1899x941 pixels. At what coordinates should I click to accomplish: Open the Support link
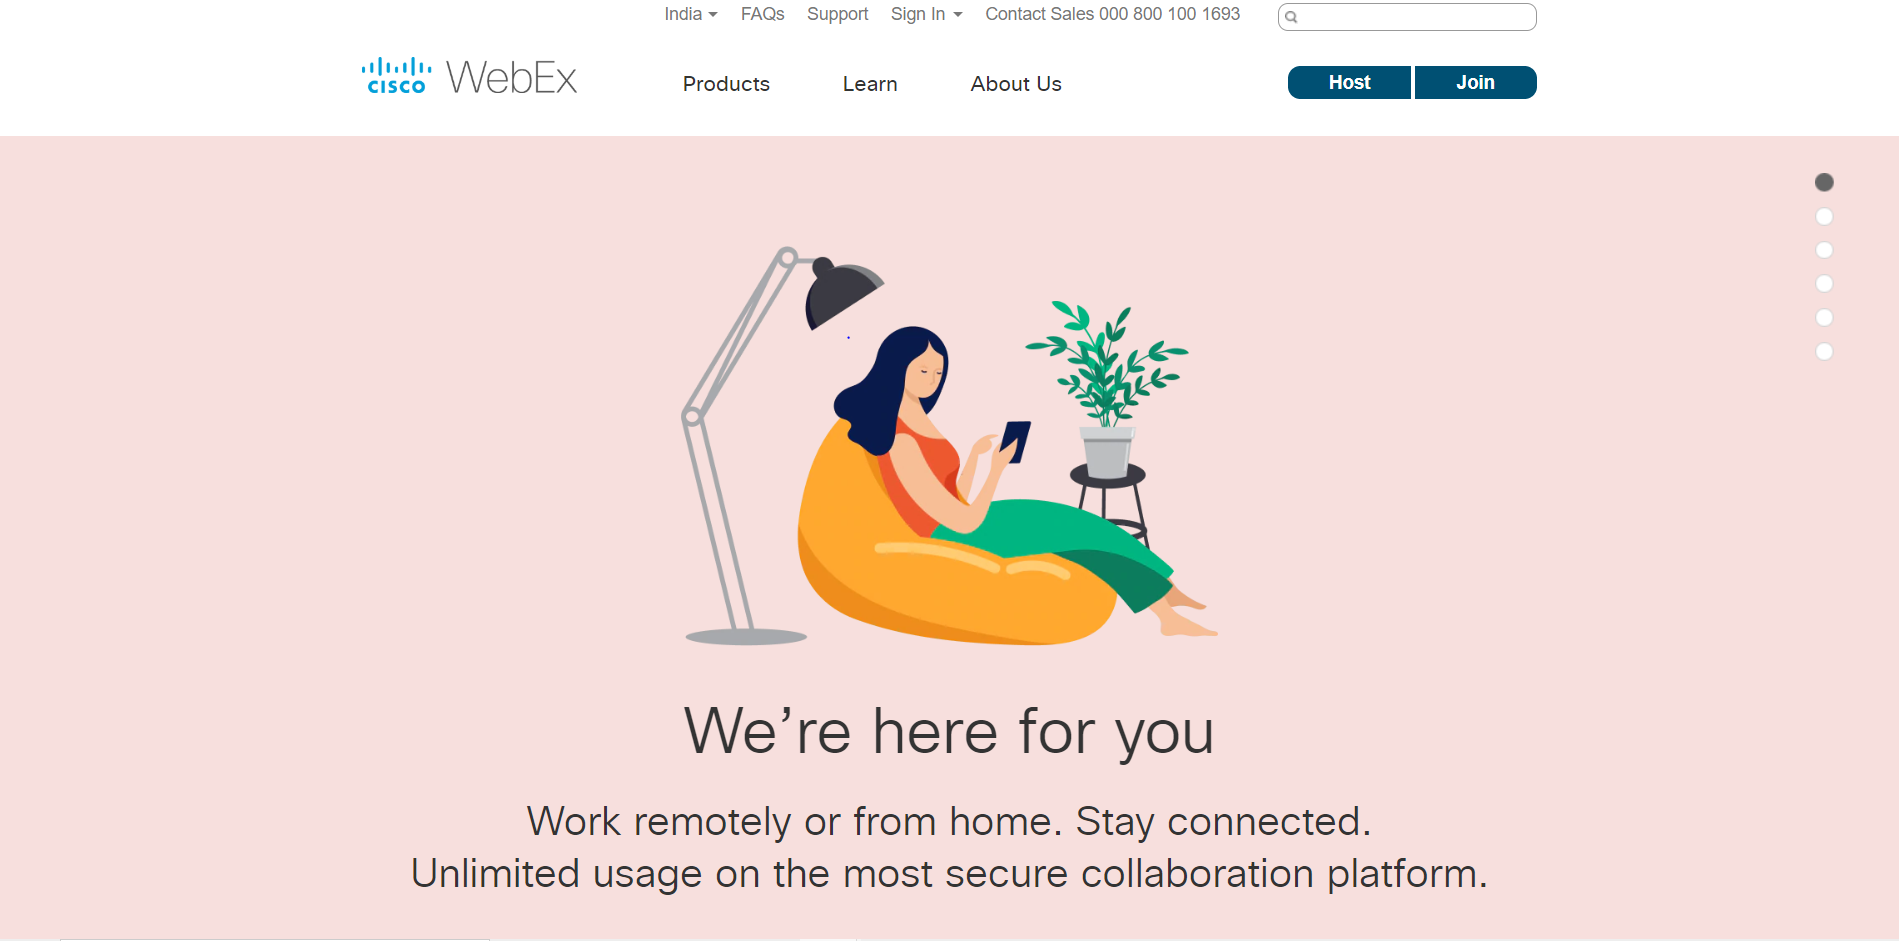point(838,14)
